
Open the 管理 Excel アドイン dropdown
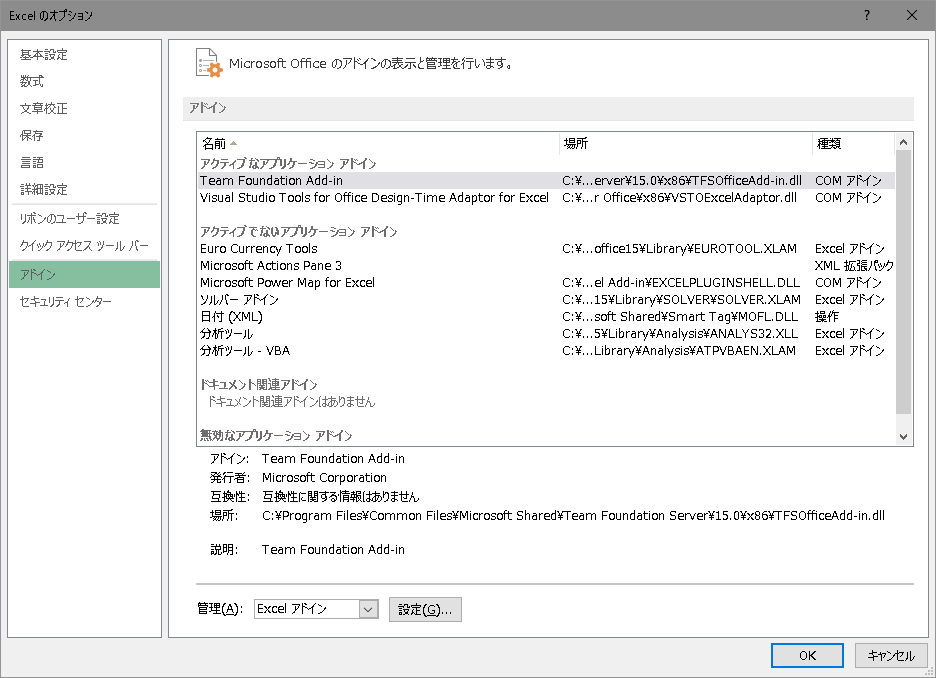pos(316,609)
